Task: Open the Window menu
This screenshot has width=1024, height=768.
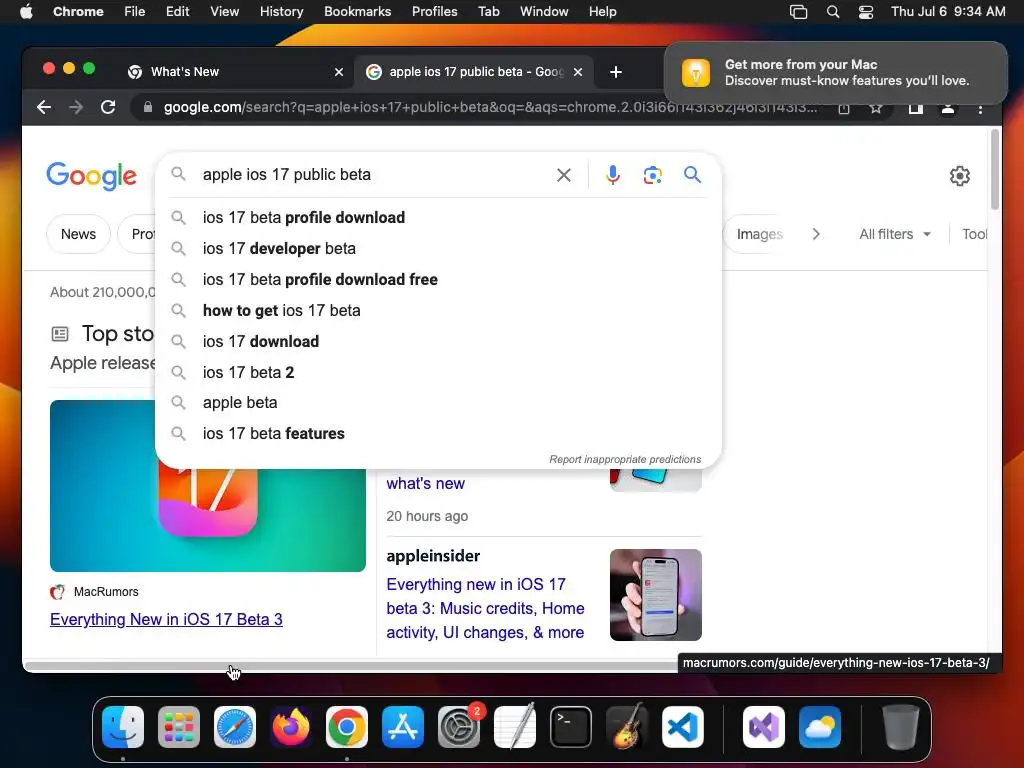Action: click(544, 12)
